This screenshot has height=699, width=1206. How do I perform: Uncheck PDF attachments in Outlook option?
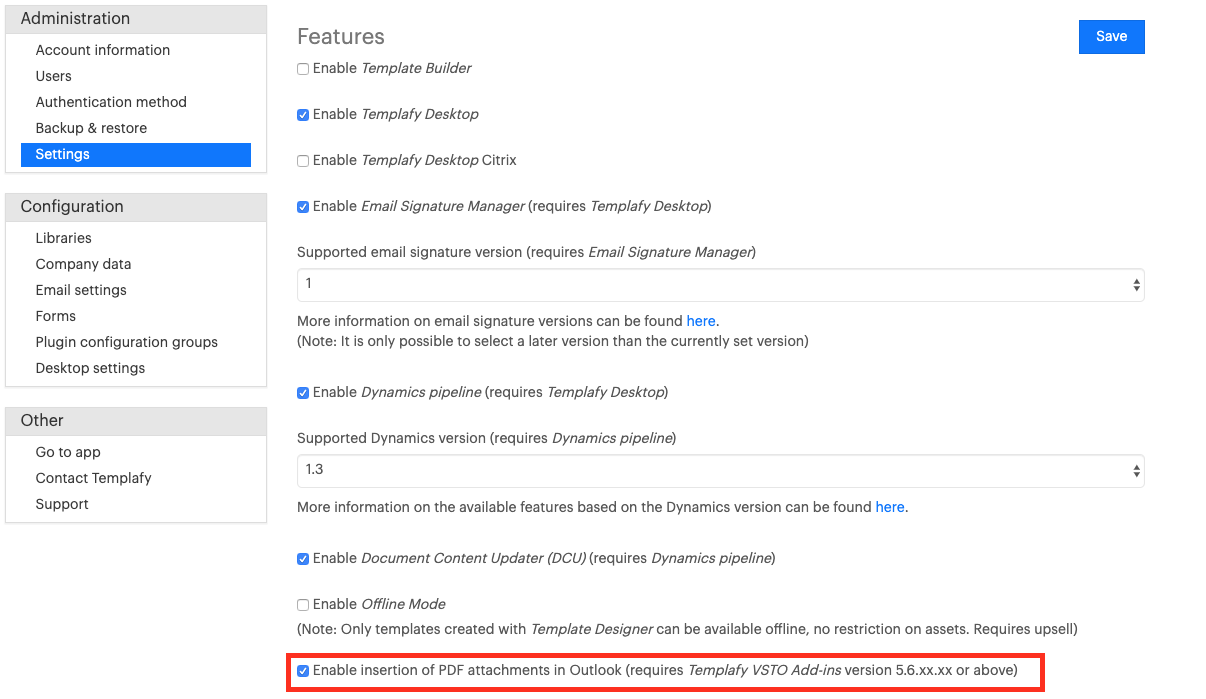303,671
